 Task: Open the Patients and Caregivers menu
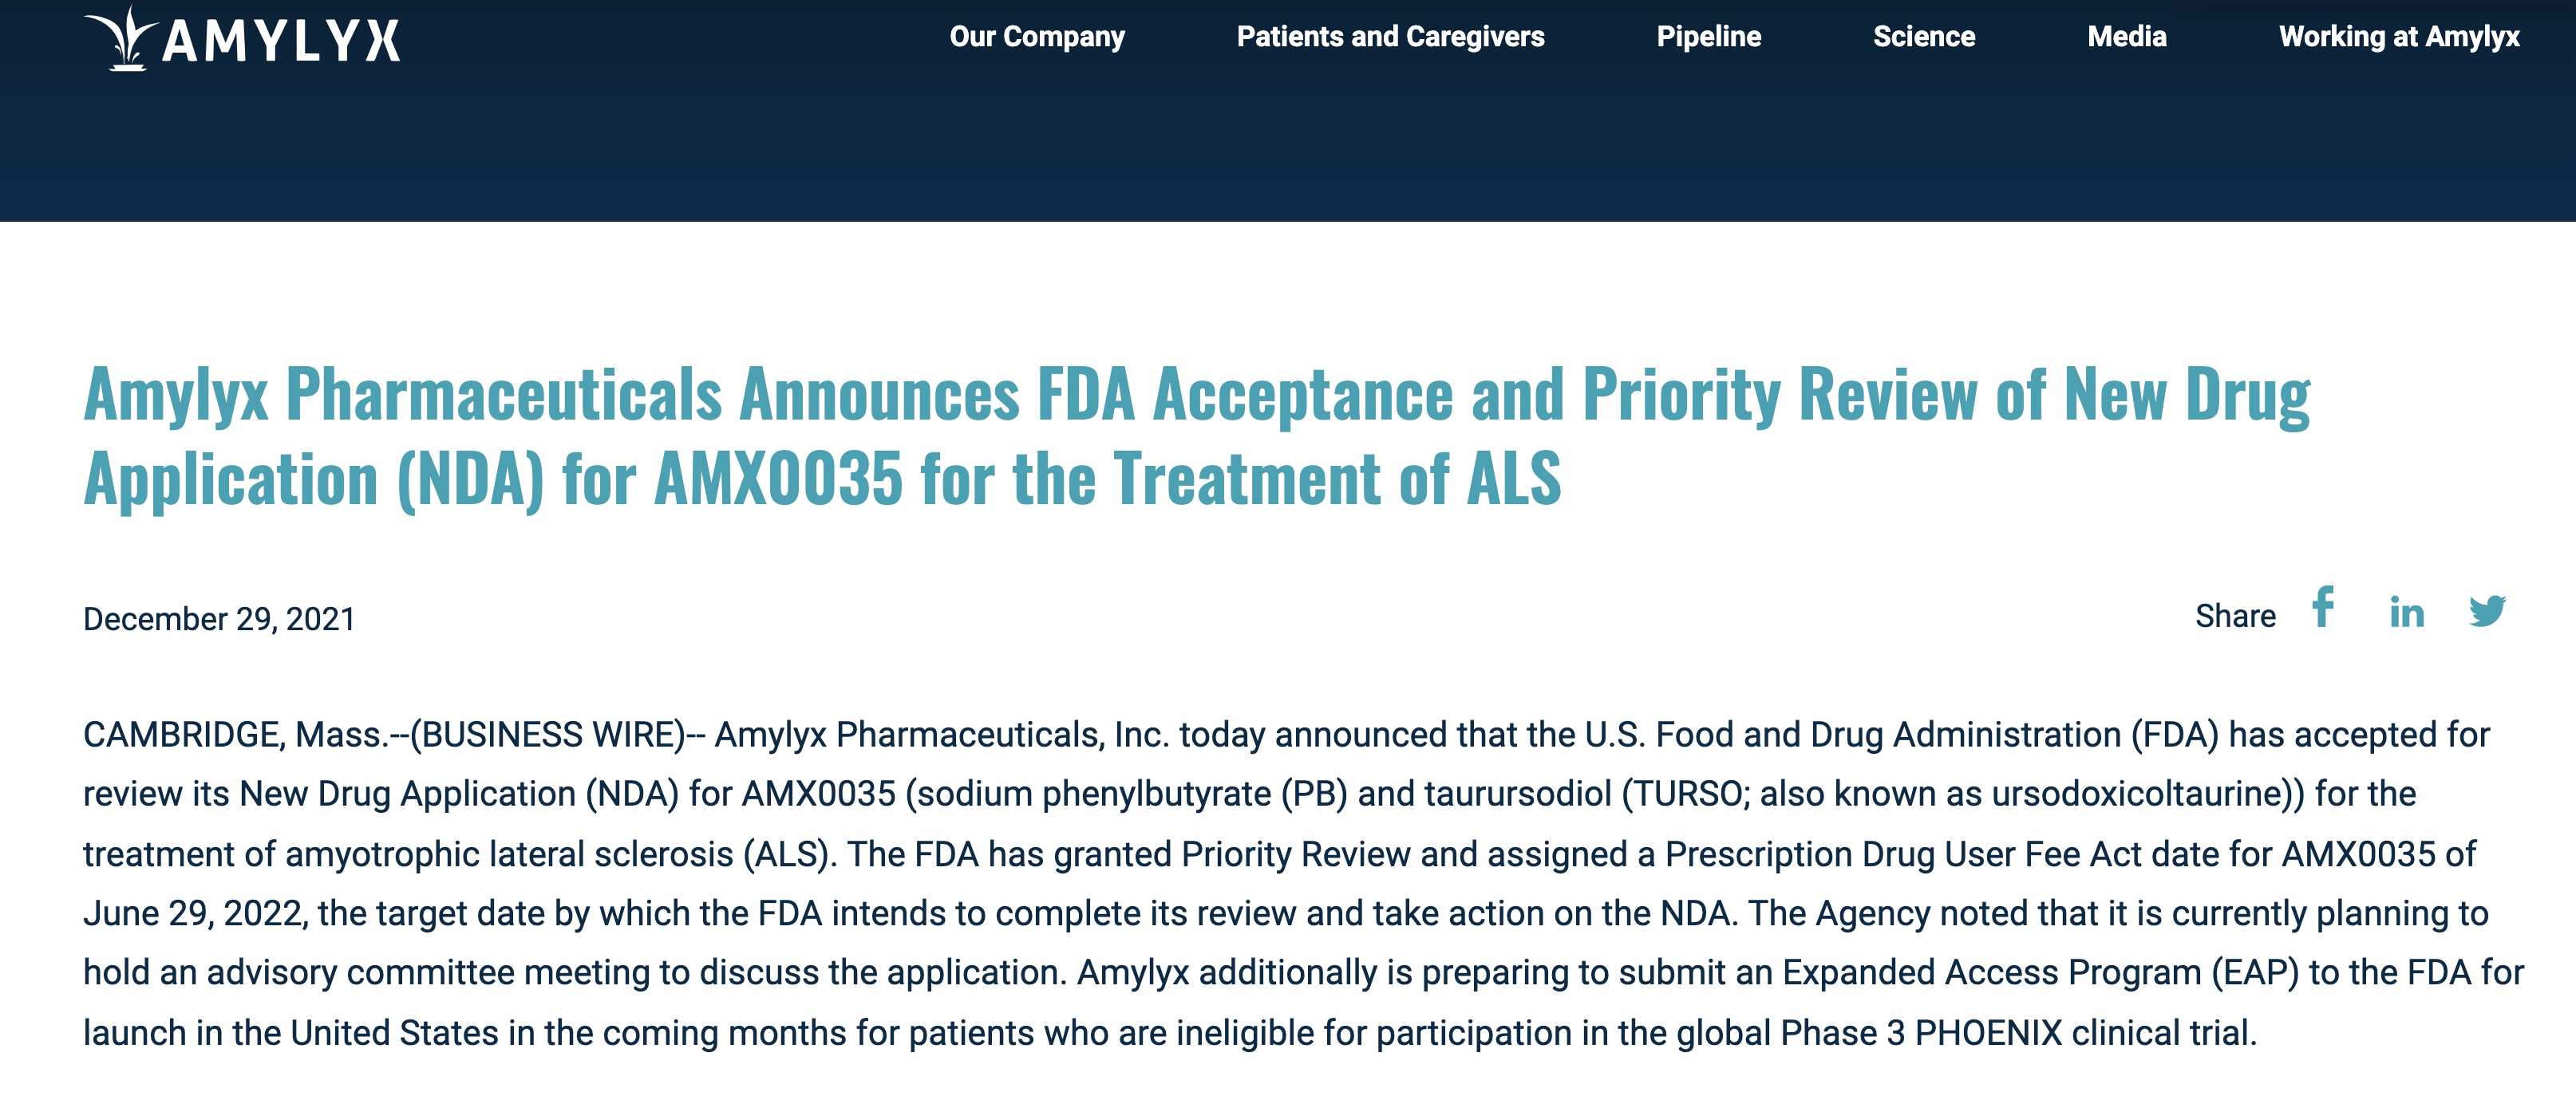[1390, 37]
